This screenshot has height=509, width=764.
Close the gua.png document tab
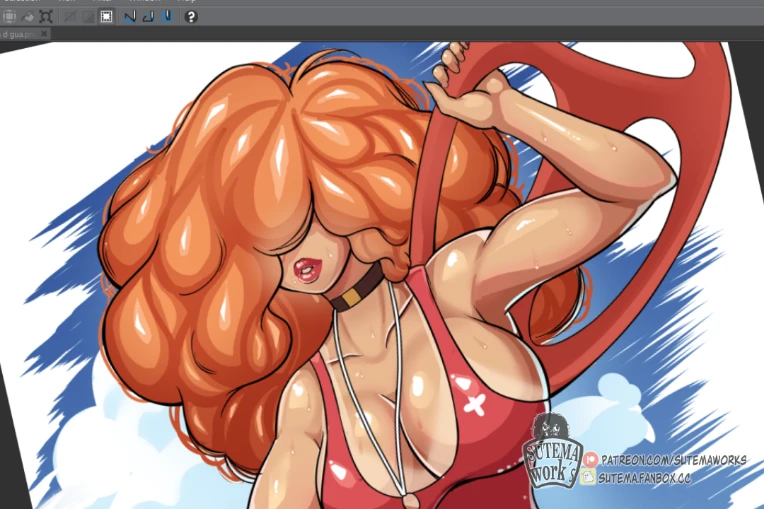(44, 34)
